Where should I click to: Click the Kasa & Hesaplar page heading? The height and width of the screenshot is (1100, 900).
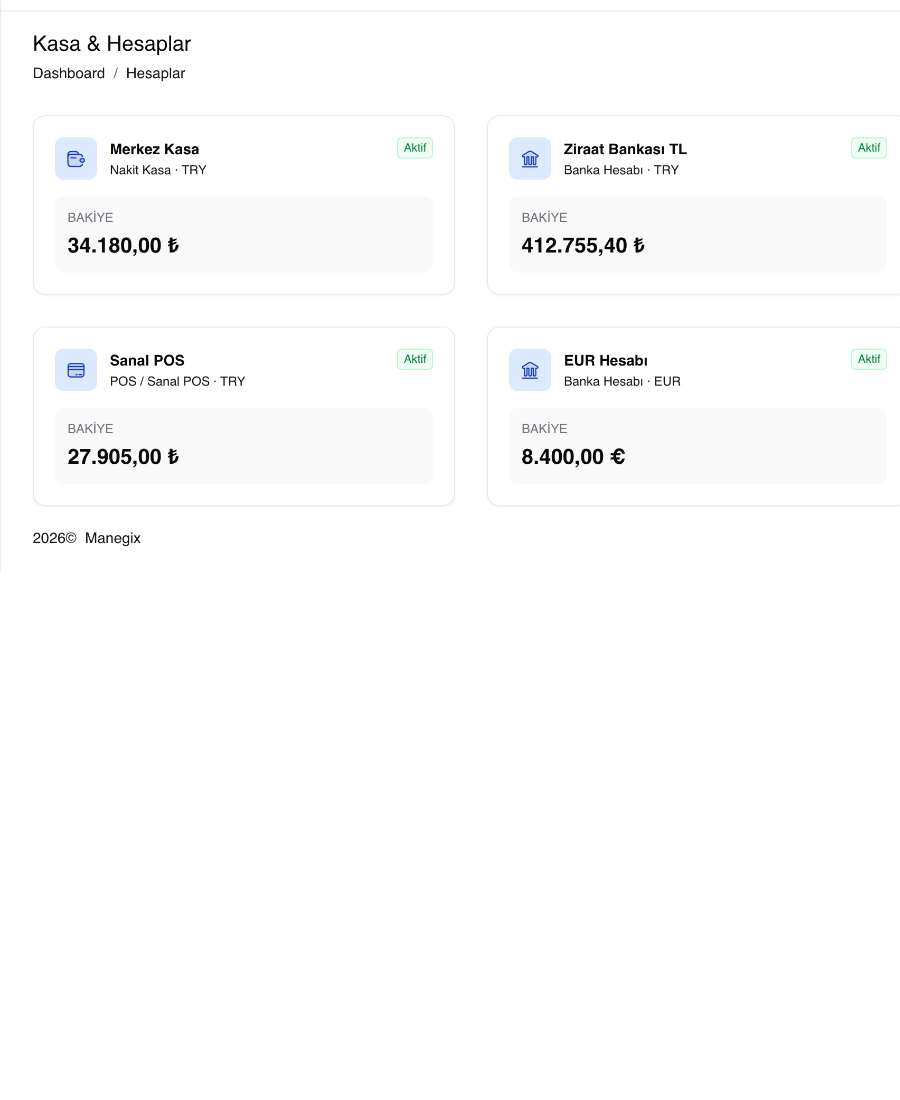click(x=112, y=43)
